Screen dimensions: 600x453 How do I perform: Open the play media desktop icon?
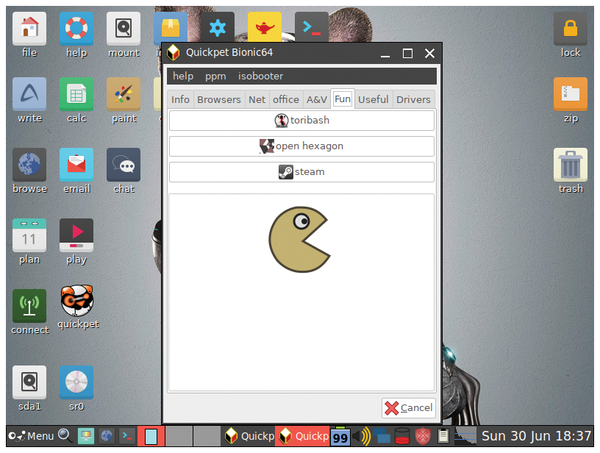(76, 235)
